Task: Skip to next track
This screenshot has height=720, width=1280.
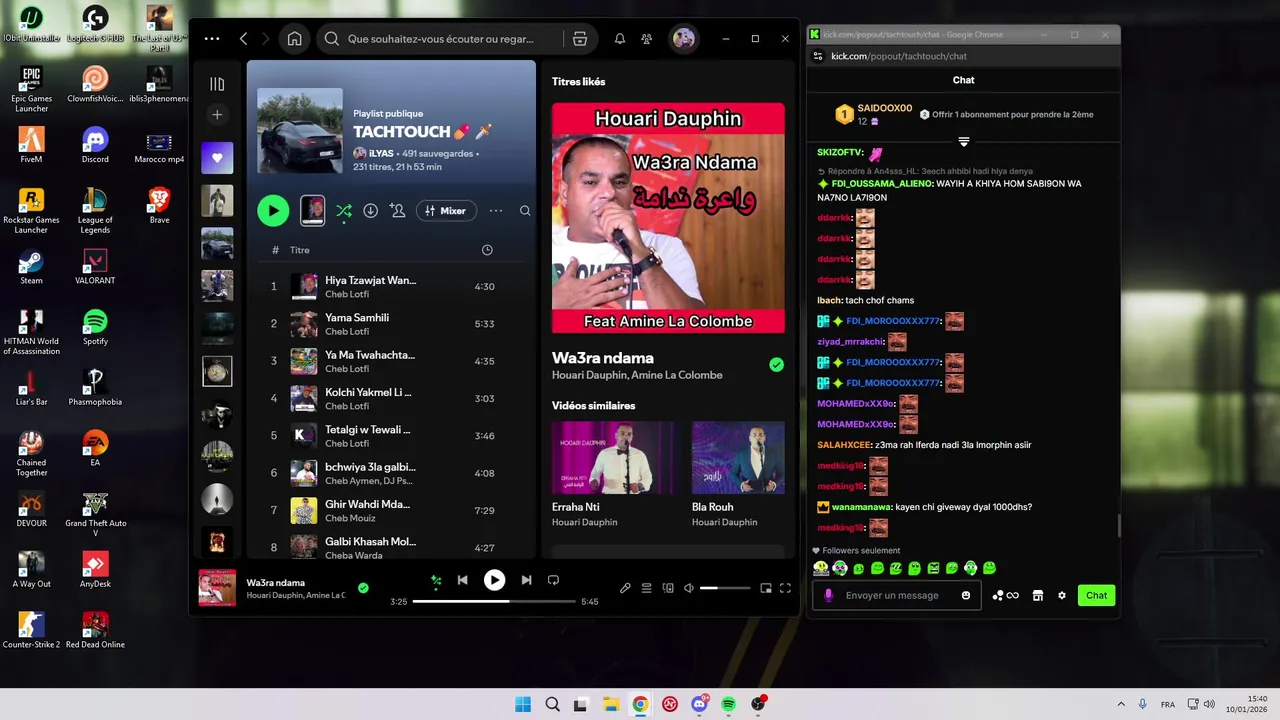Action: [526, 580]
